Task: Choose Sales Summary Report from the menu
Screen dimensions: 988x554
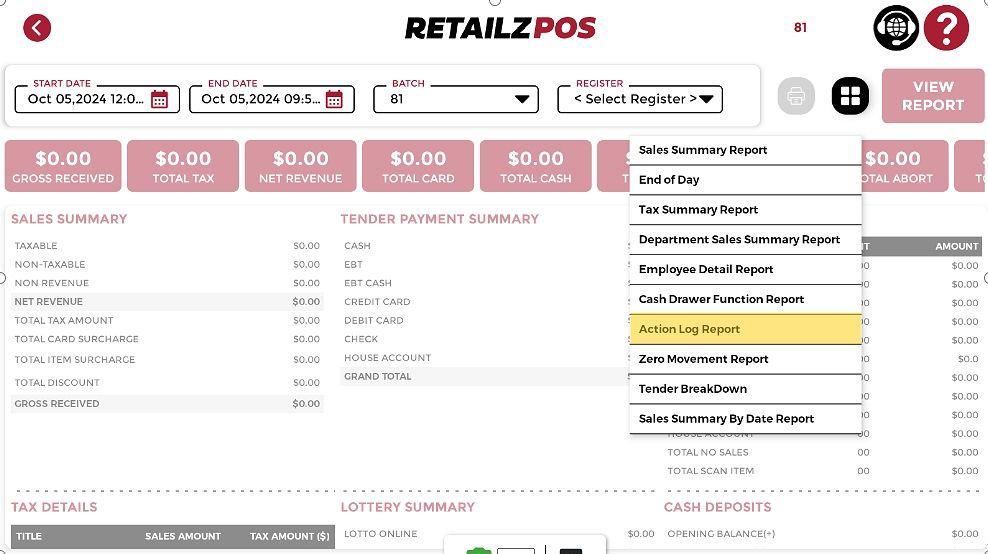Action: [x=745, y=150]
